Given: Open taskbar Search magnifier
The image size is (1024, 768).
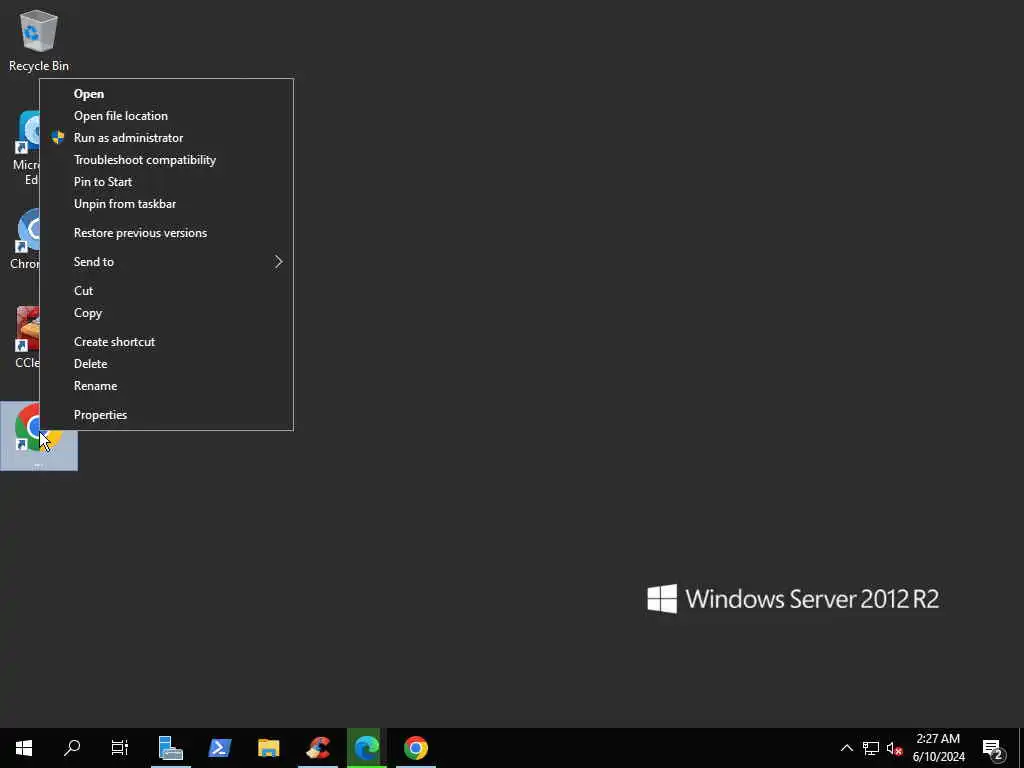Looking at the screenshot, I should [72, 748].
